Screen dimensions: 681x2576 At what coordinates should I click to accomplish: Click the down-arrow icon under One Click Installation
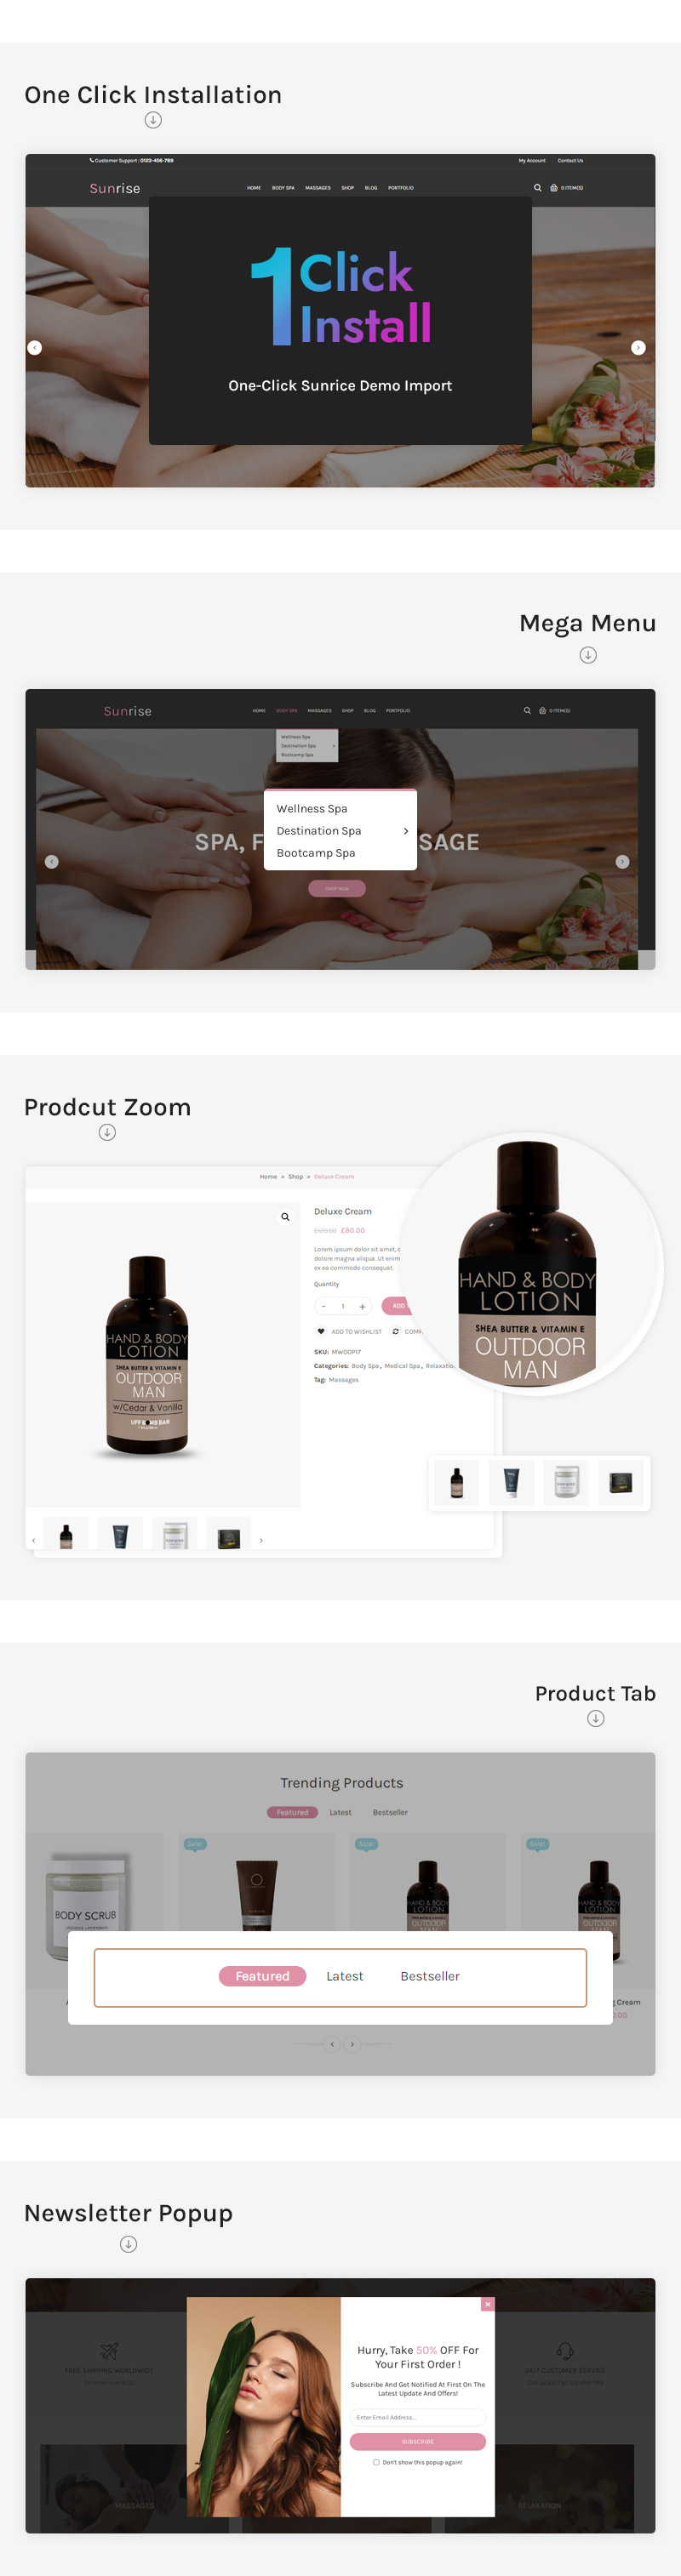(x=153, y=120)
